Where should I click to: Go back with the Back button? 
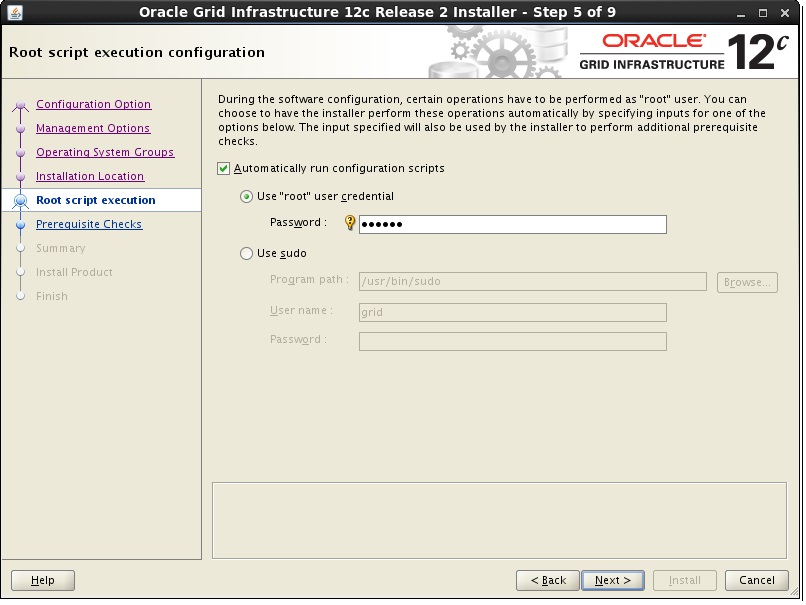coord(548,580)
